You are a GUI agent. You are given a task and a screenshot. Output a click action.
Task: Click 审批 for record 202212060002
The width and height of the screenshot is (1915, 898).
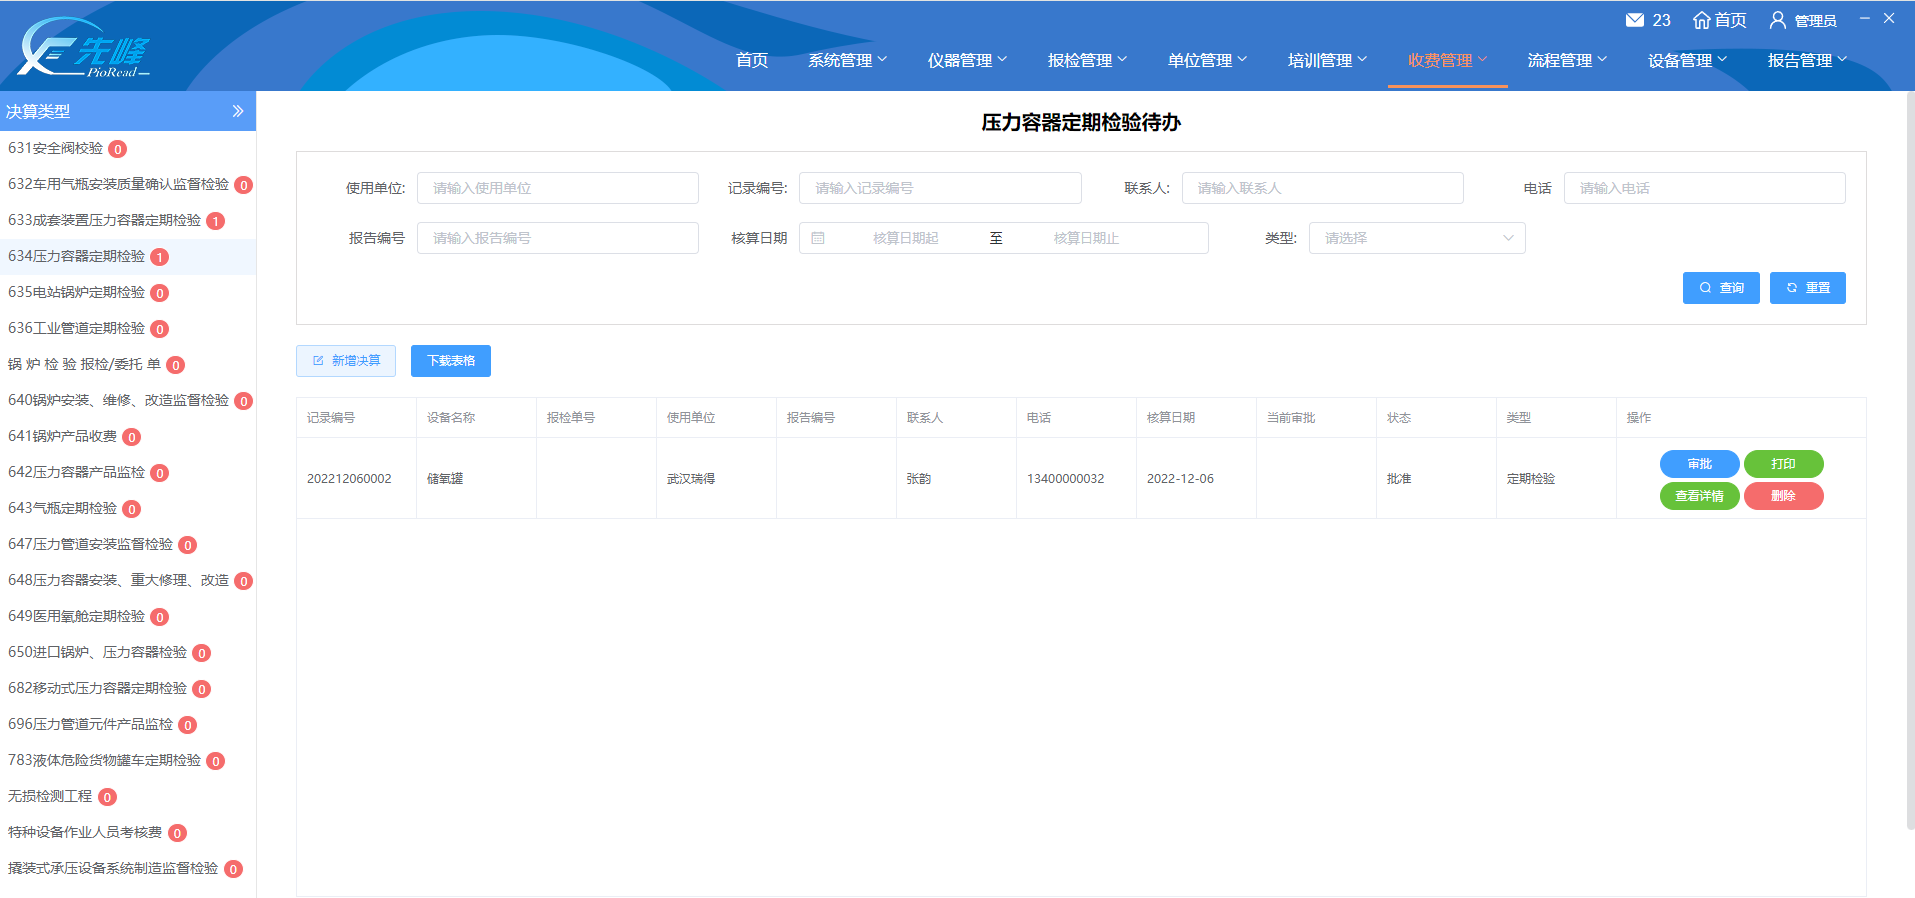tap(1700, 464)
